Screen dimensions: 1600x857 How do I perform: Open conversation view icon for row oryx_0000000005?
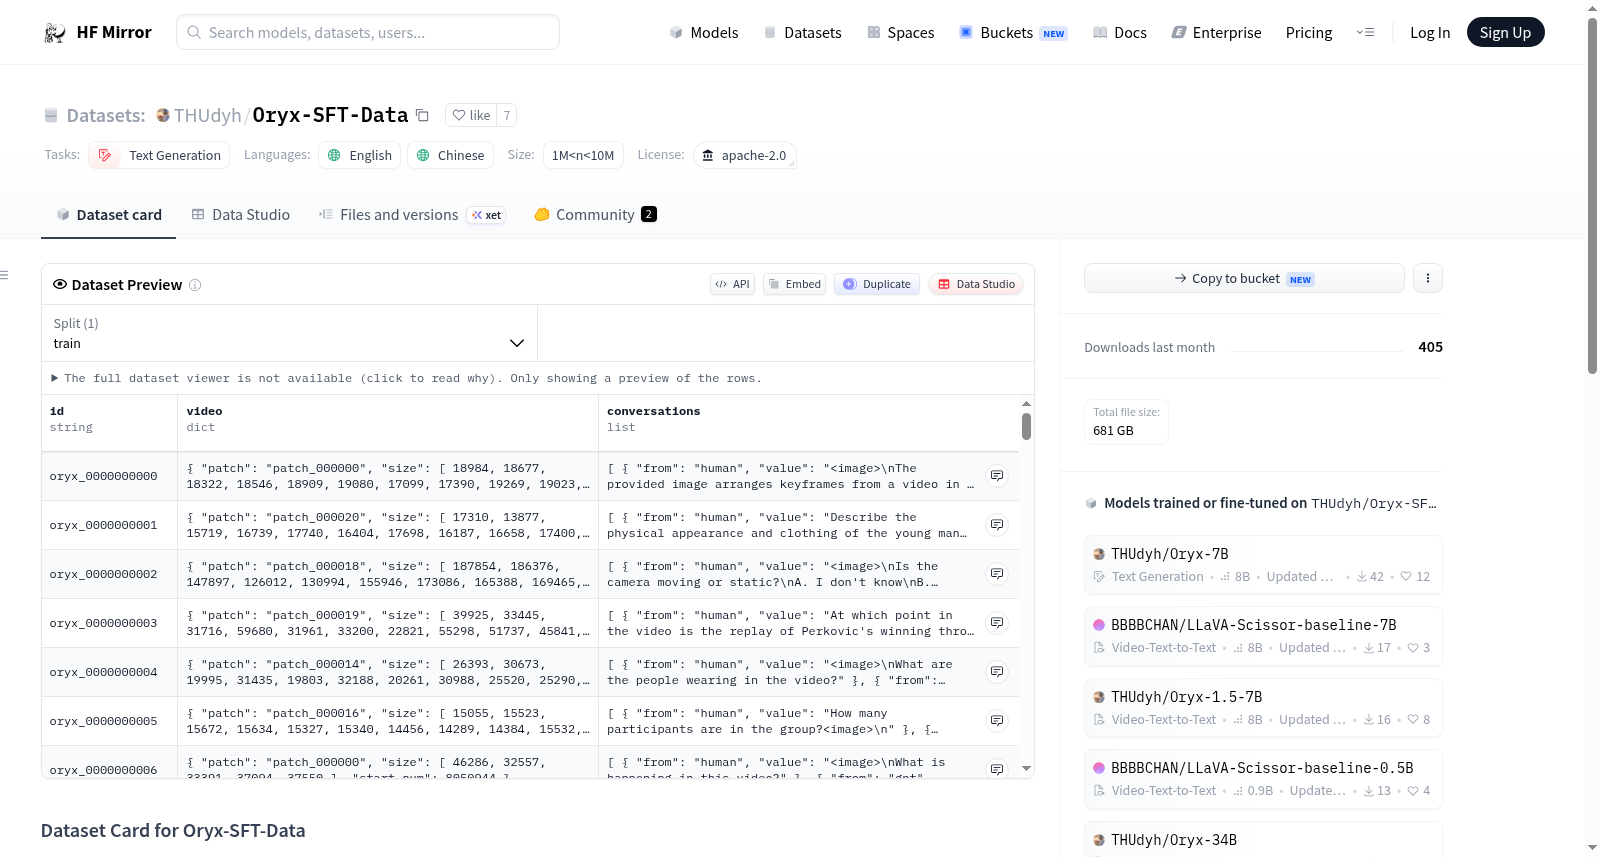tap(997, 721)
